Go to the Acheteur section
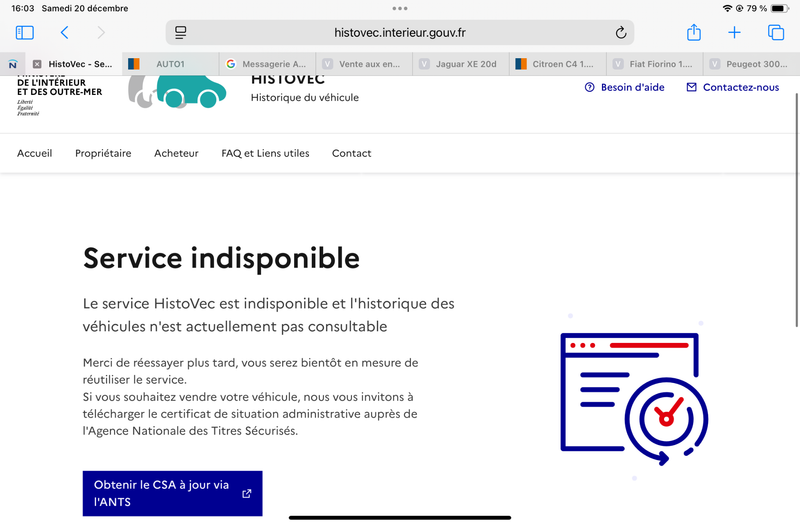The height and width of the screenshot is (525, 800). pos(176,153)
